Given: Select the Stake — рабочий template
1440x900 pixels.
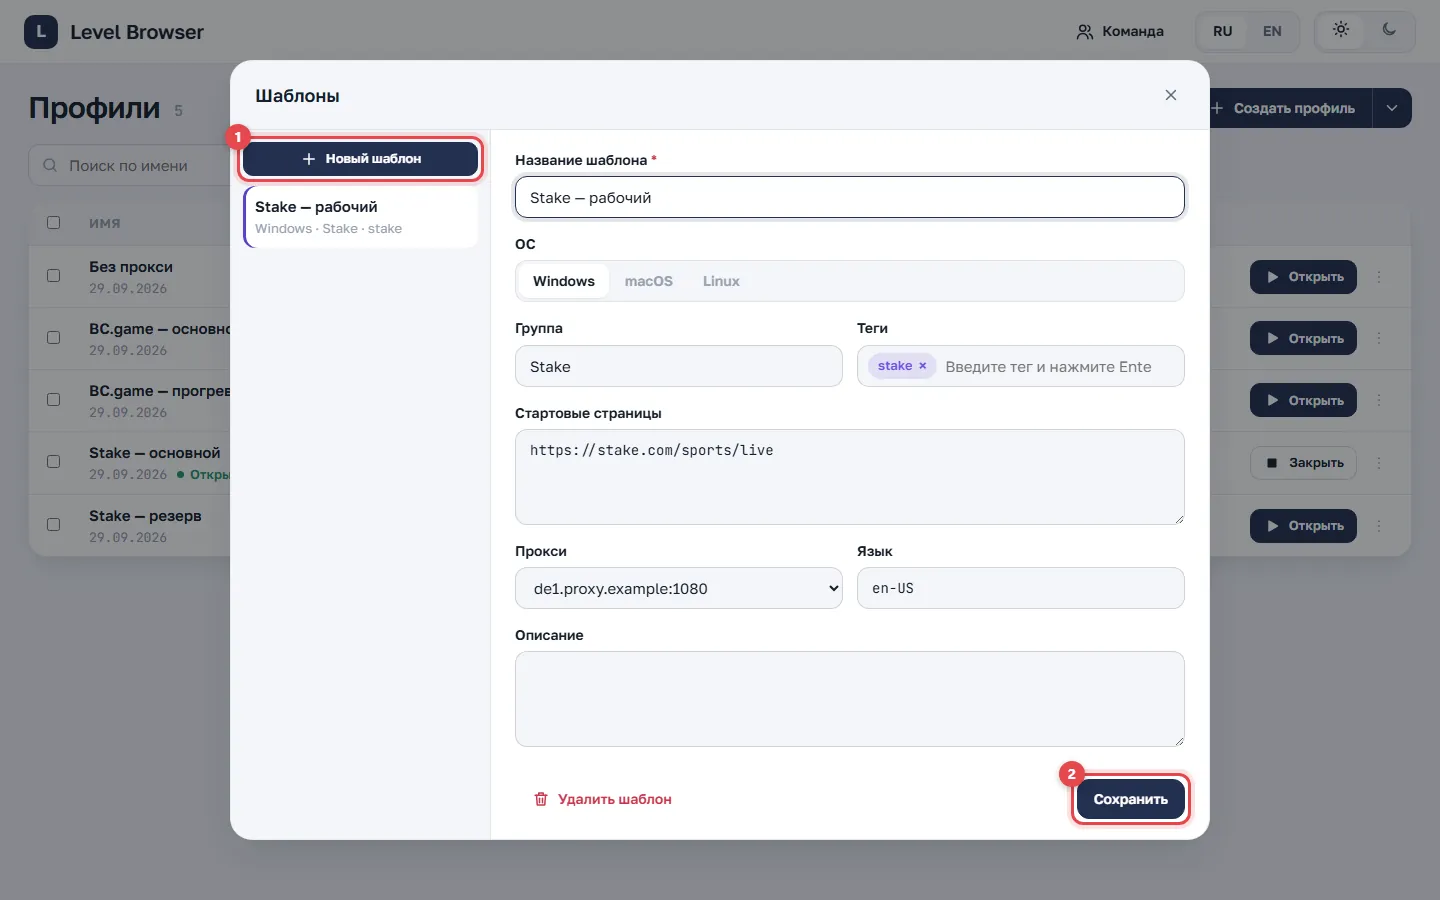Looking at the screenshot, I should 361,217.
